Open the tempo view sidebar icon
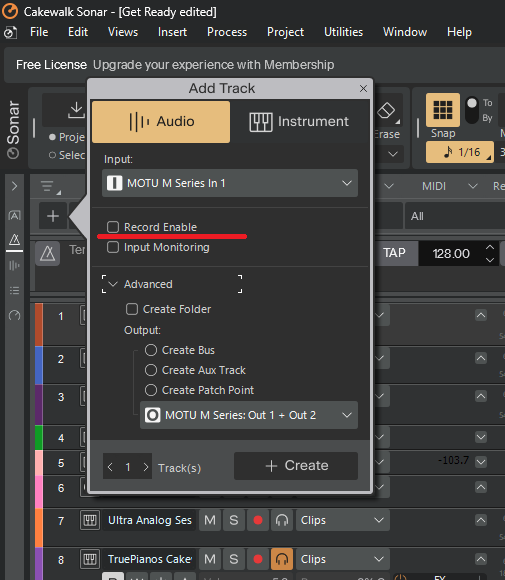Screen dimensions: 505x580 coord(14,240)
